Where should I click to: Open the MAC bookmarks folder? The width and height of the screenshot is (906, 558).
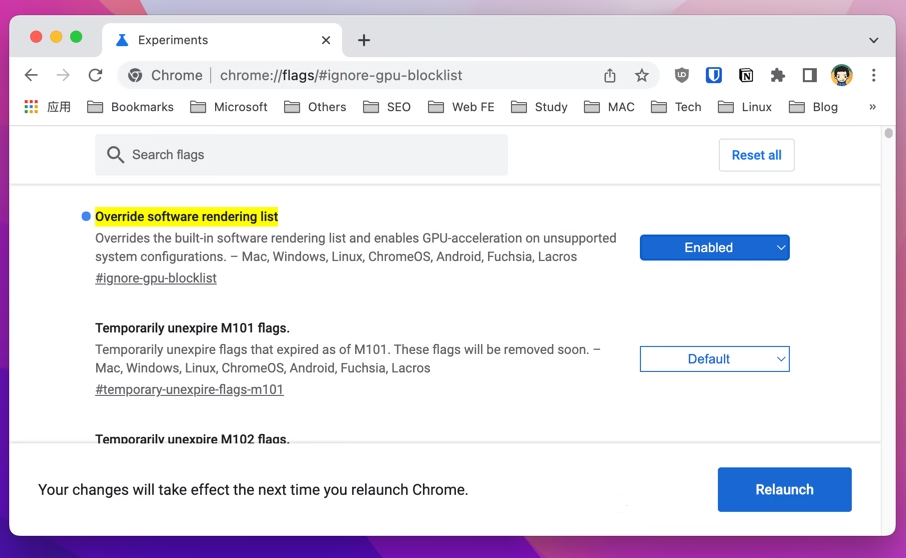tap(610, 107)
